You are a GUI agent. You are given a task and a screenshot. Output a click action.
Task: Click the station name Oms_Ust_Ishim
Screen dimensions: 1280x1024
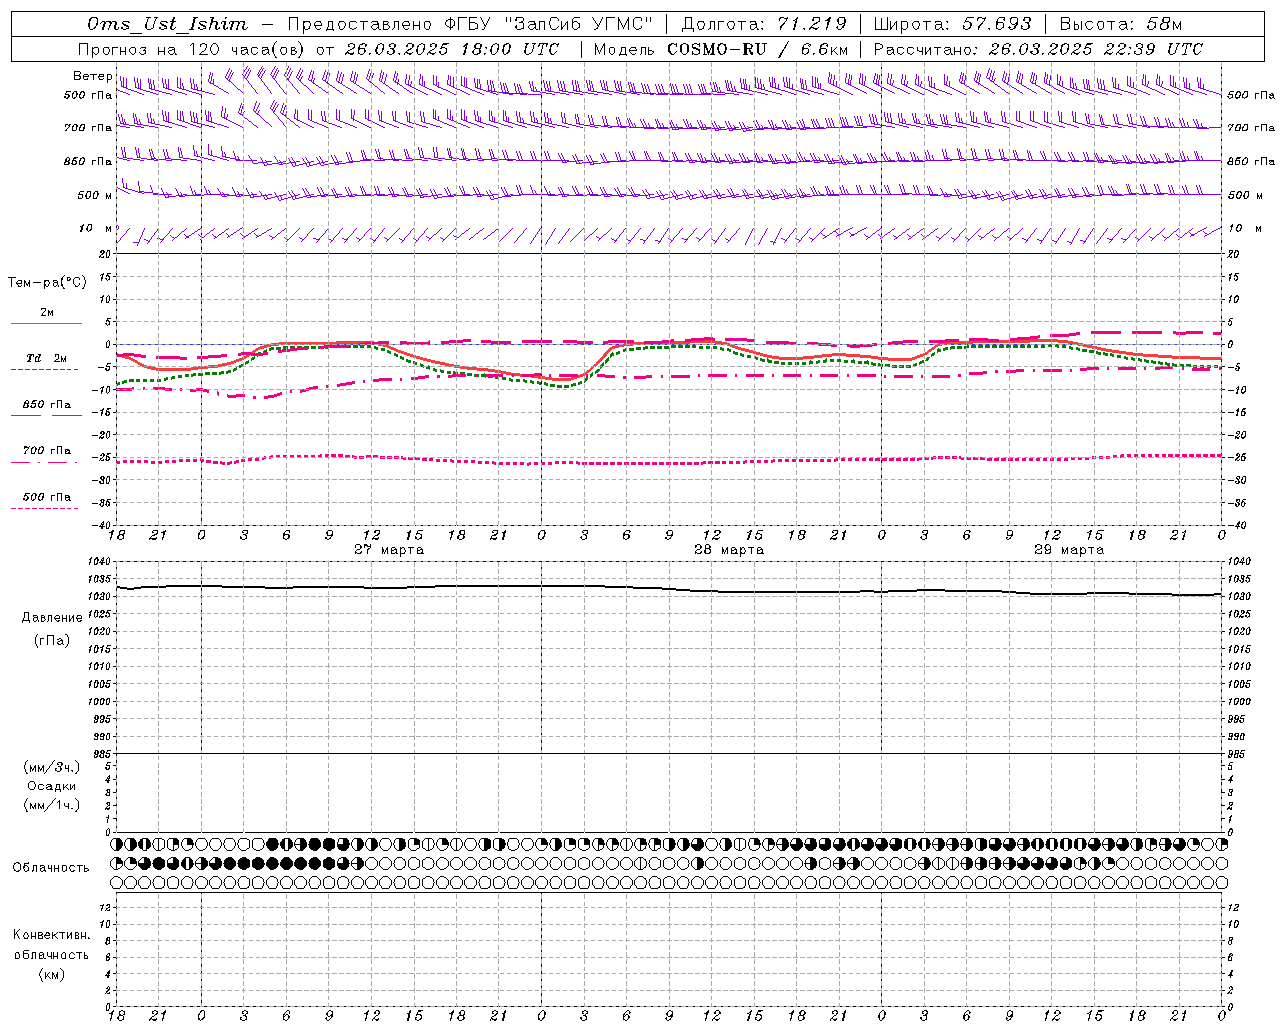(166, 24)
